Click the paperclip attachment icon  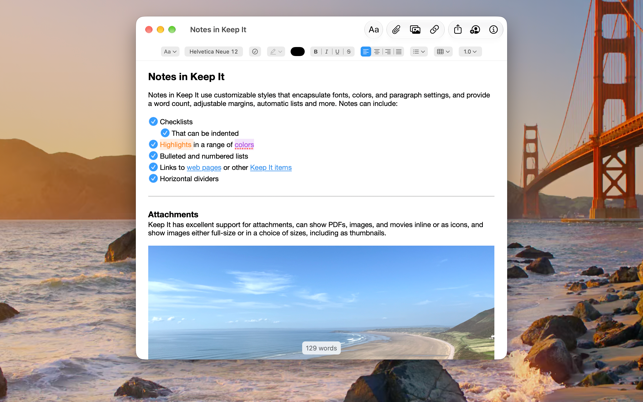click(x=396, y=30)
